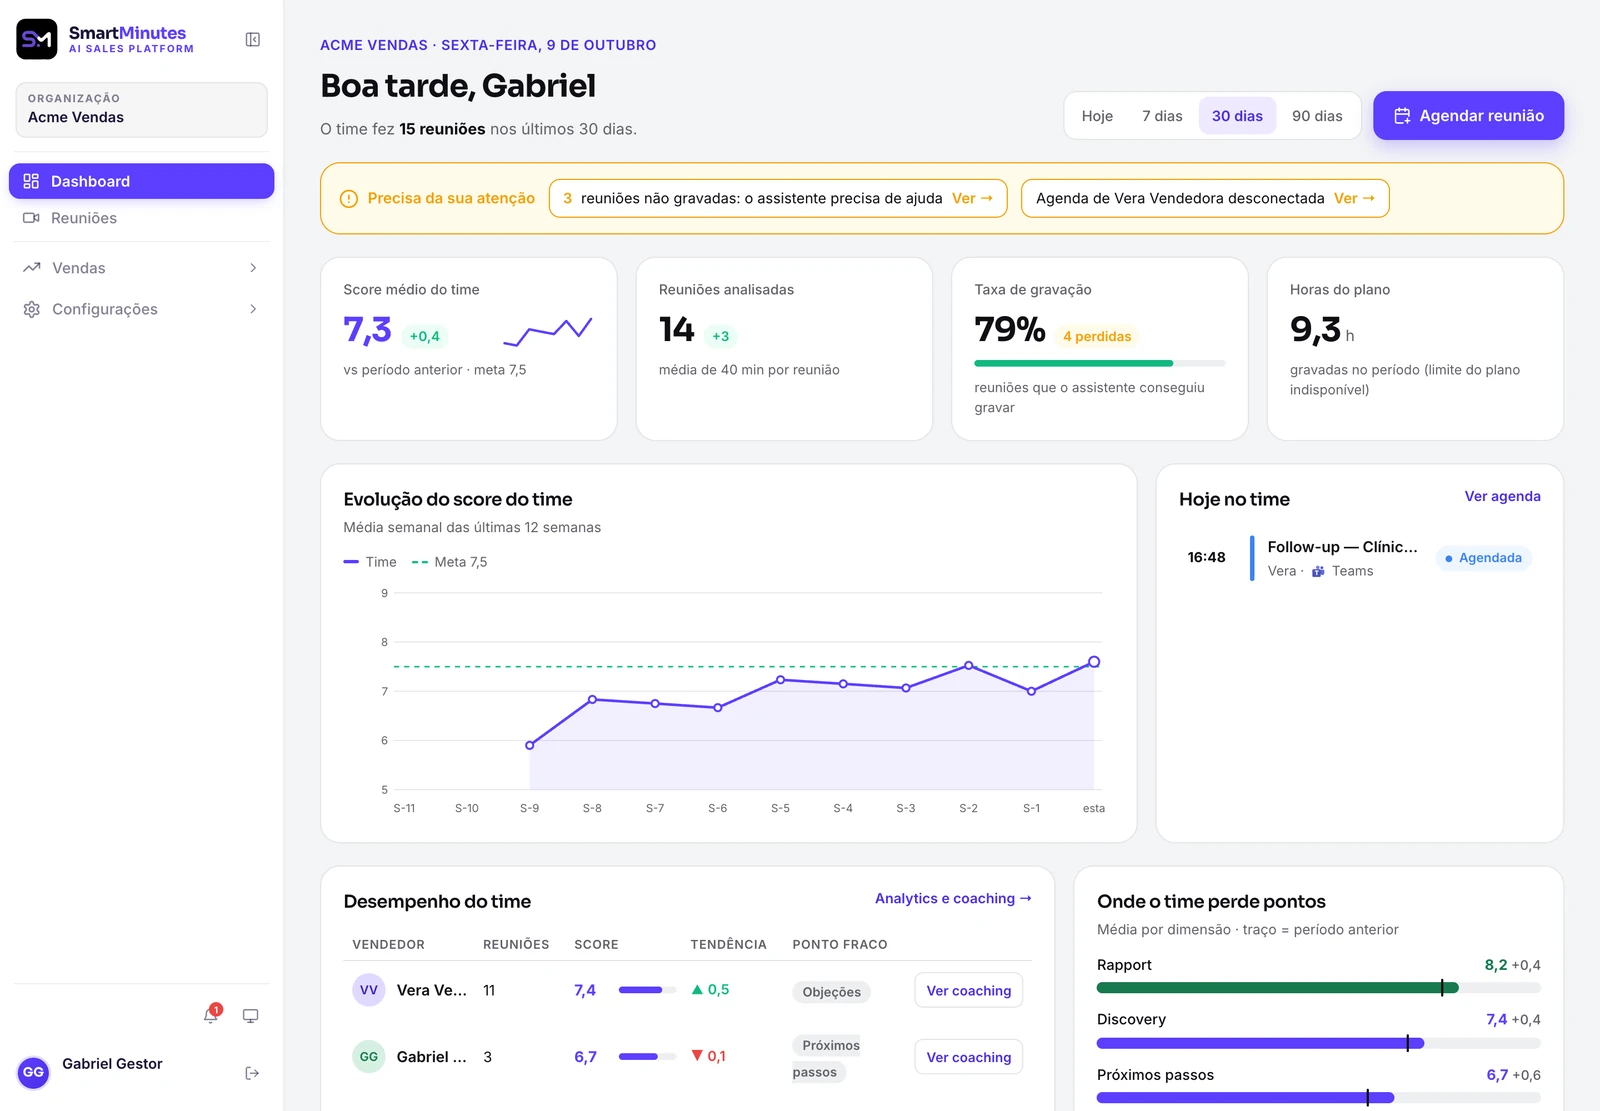Toggle the Time legend item
This screenshot has height=1111, width=1600.
[x=370, y=562]
